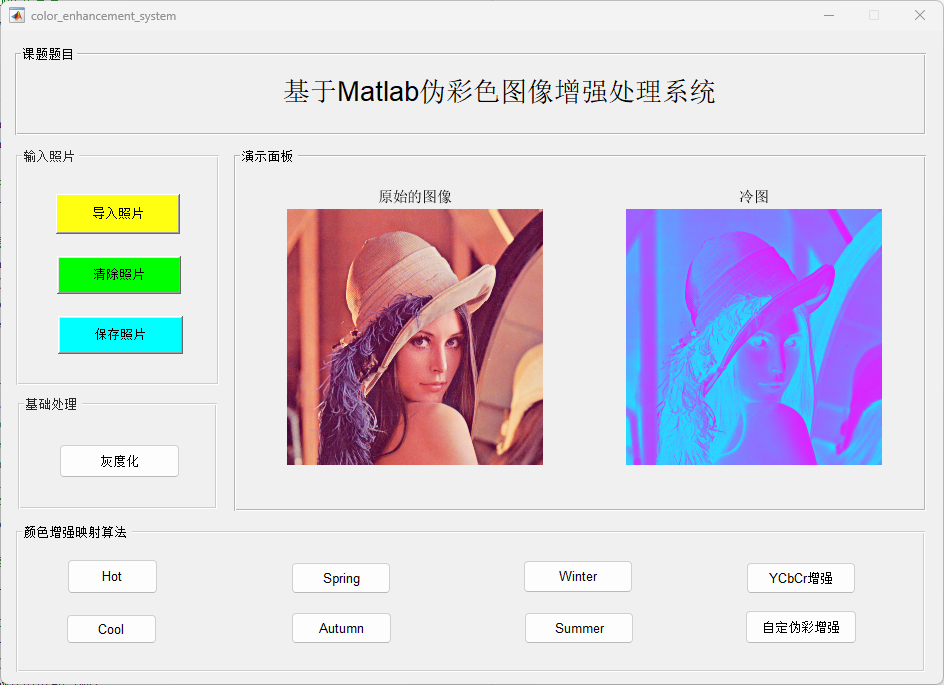Apply the Spring colormap
The height and width of the screenshot is (685, 944).
341,578
